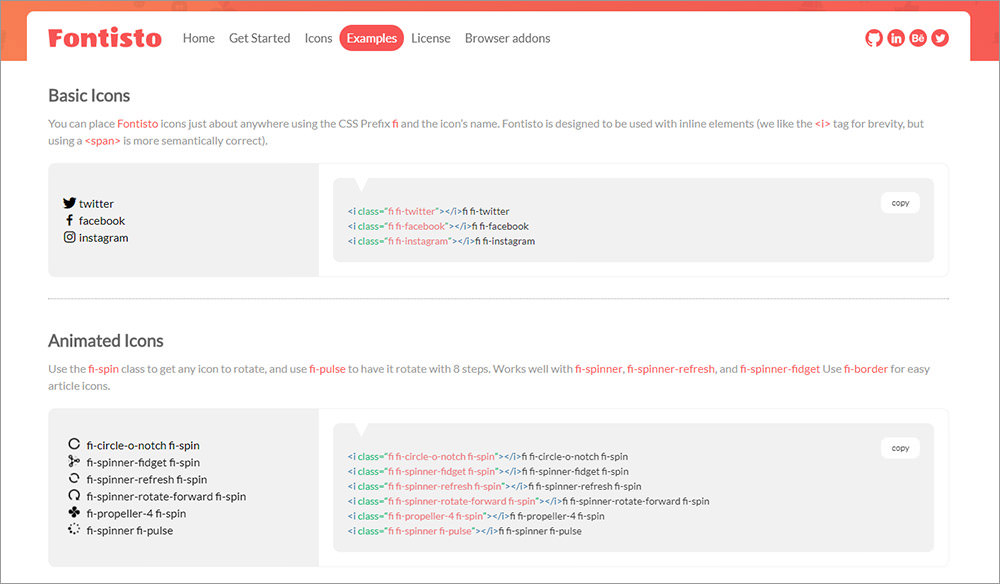Click the spinner-refresh spinning icon
This screenshot has height=584, width=1000.
[74, 478]
